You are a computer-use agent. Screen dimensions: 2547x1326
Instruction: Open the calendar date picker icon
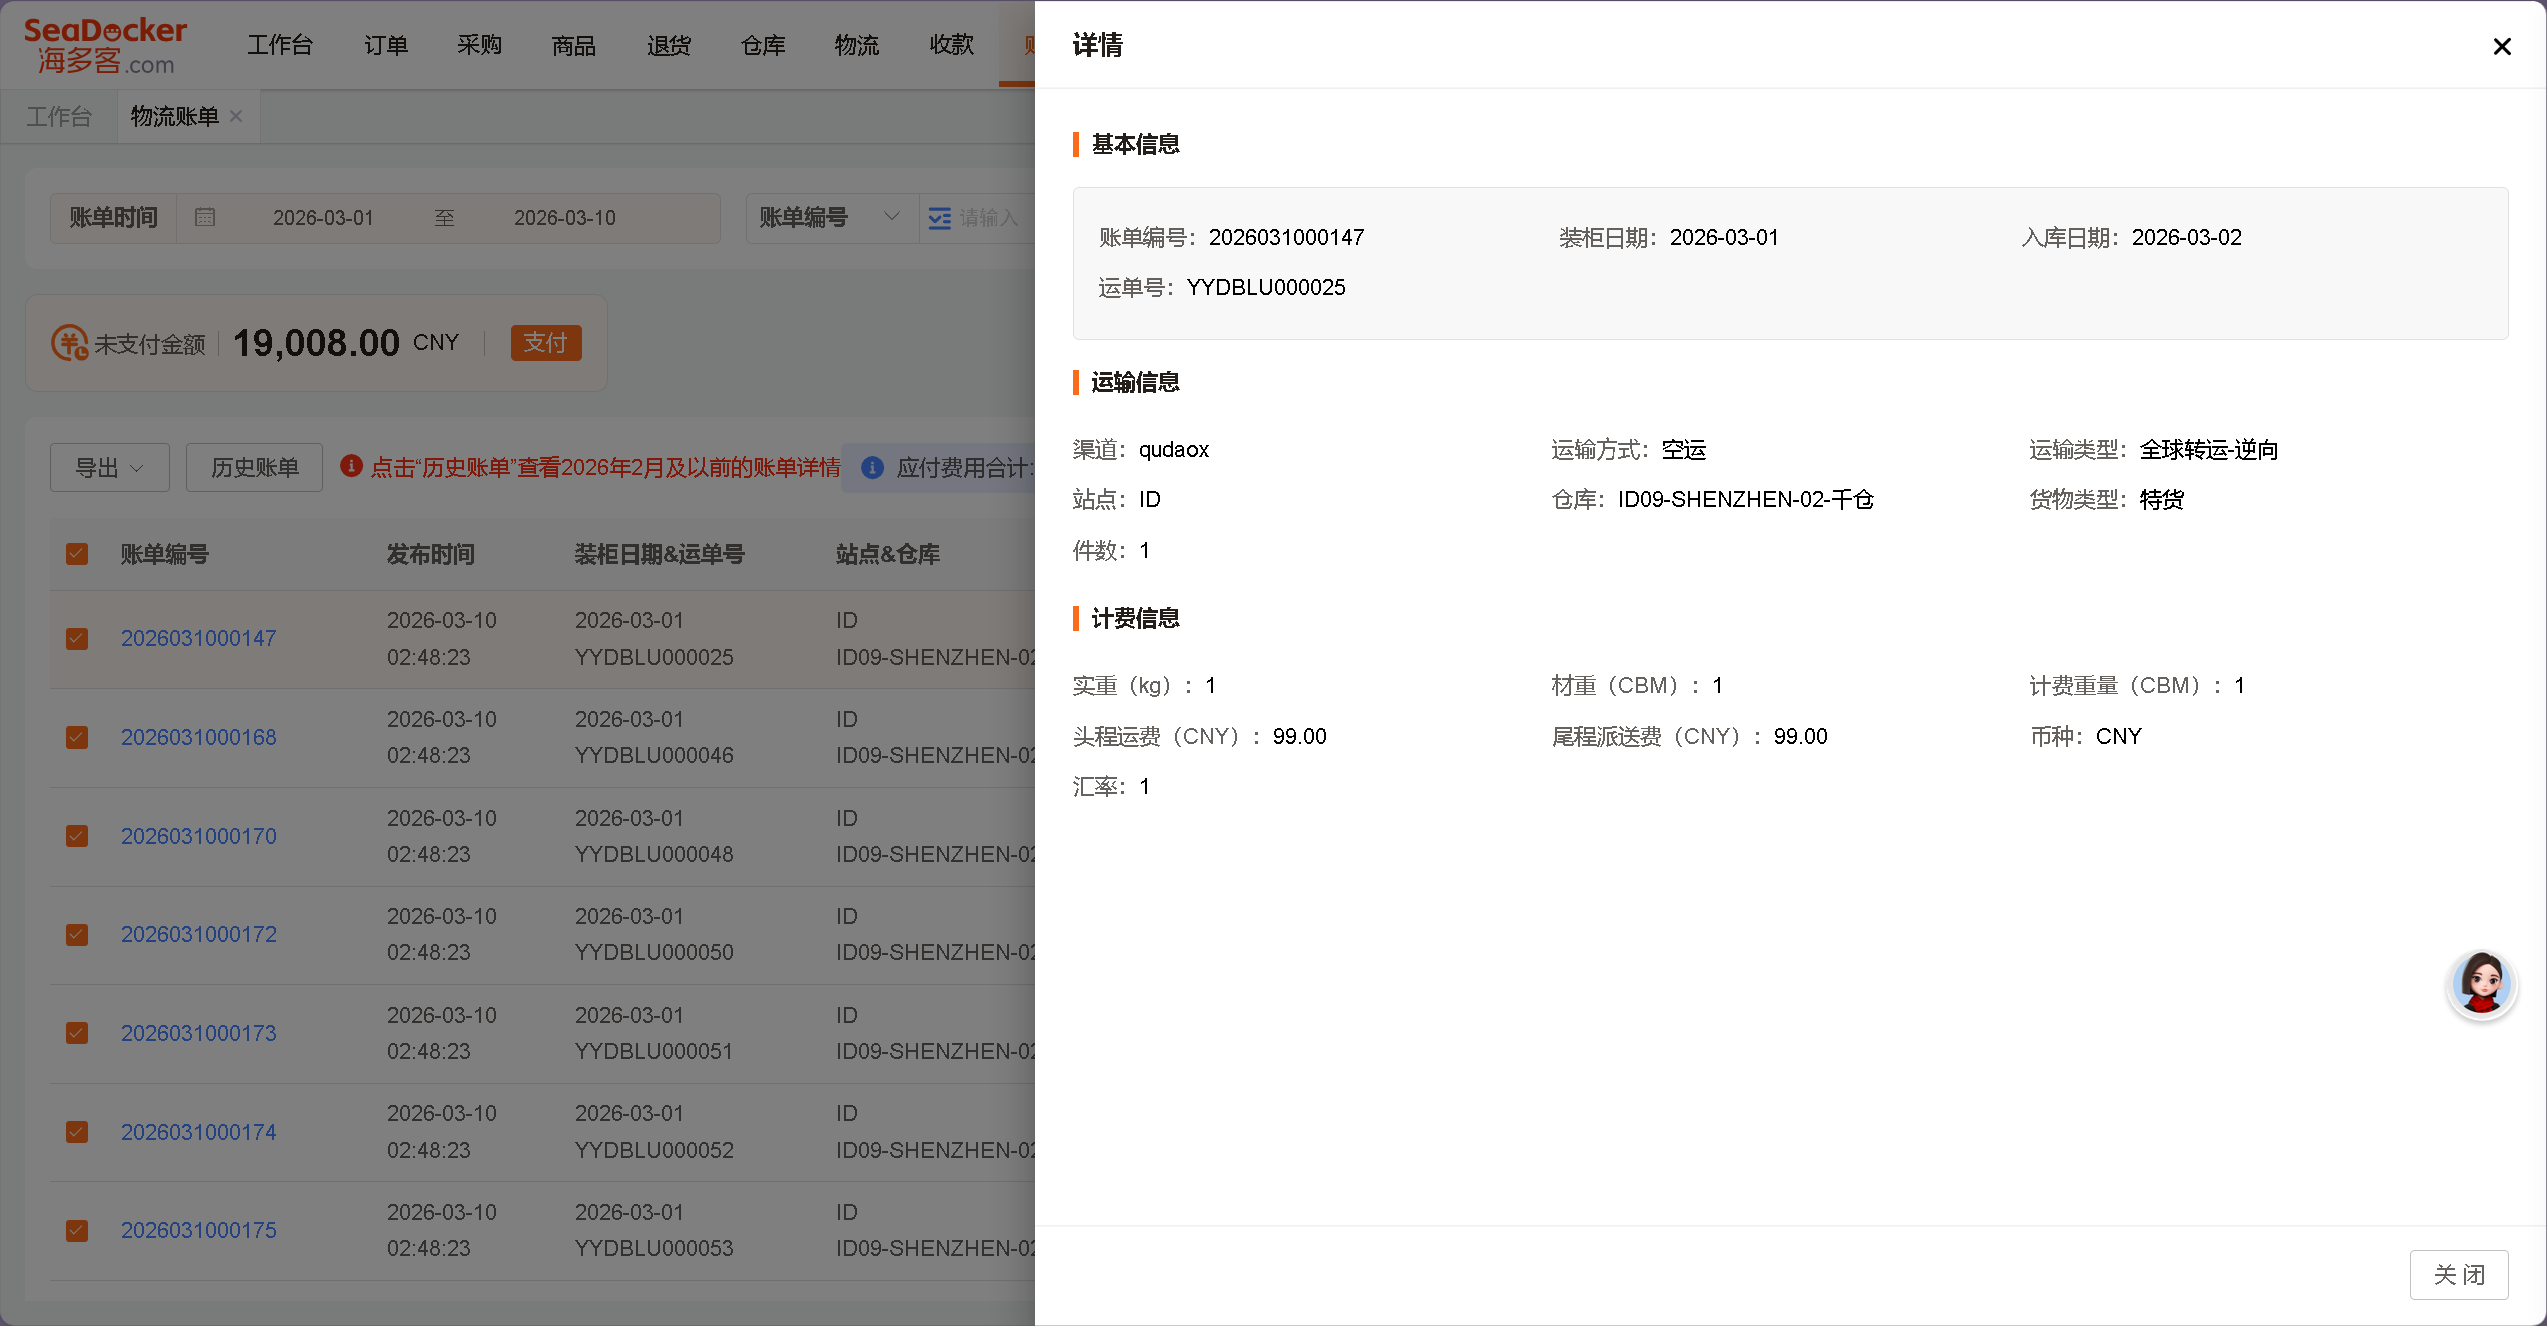(x=205, y=217)
